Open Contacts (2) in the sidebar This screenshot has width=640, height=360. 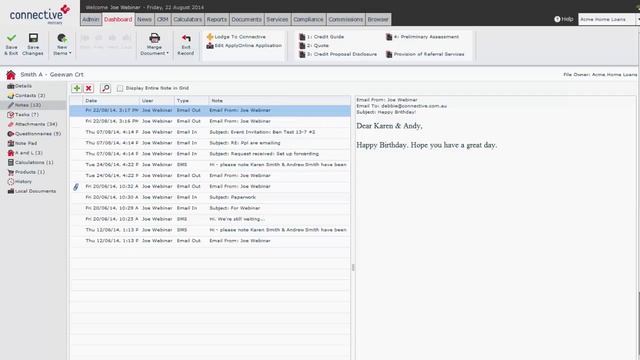tap(27, 96)
